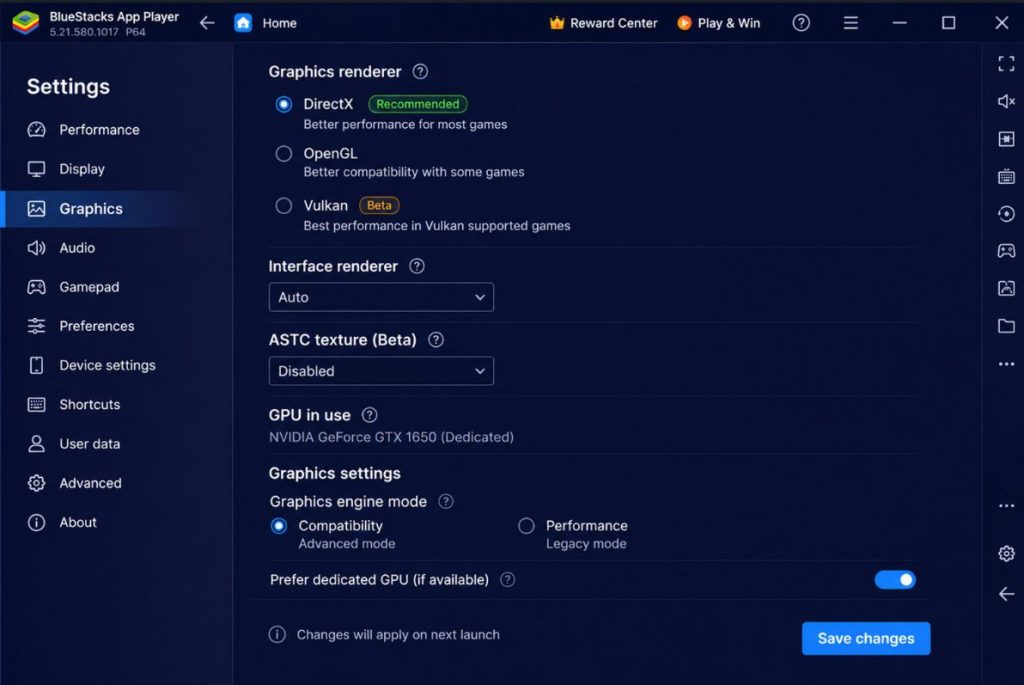Open Gamepad settings

coord(117,287)
